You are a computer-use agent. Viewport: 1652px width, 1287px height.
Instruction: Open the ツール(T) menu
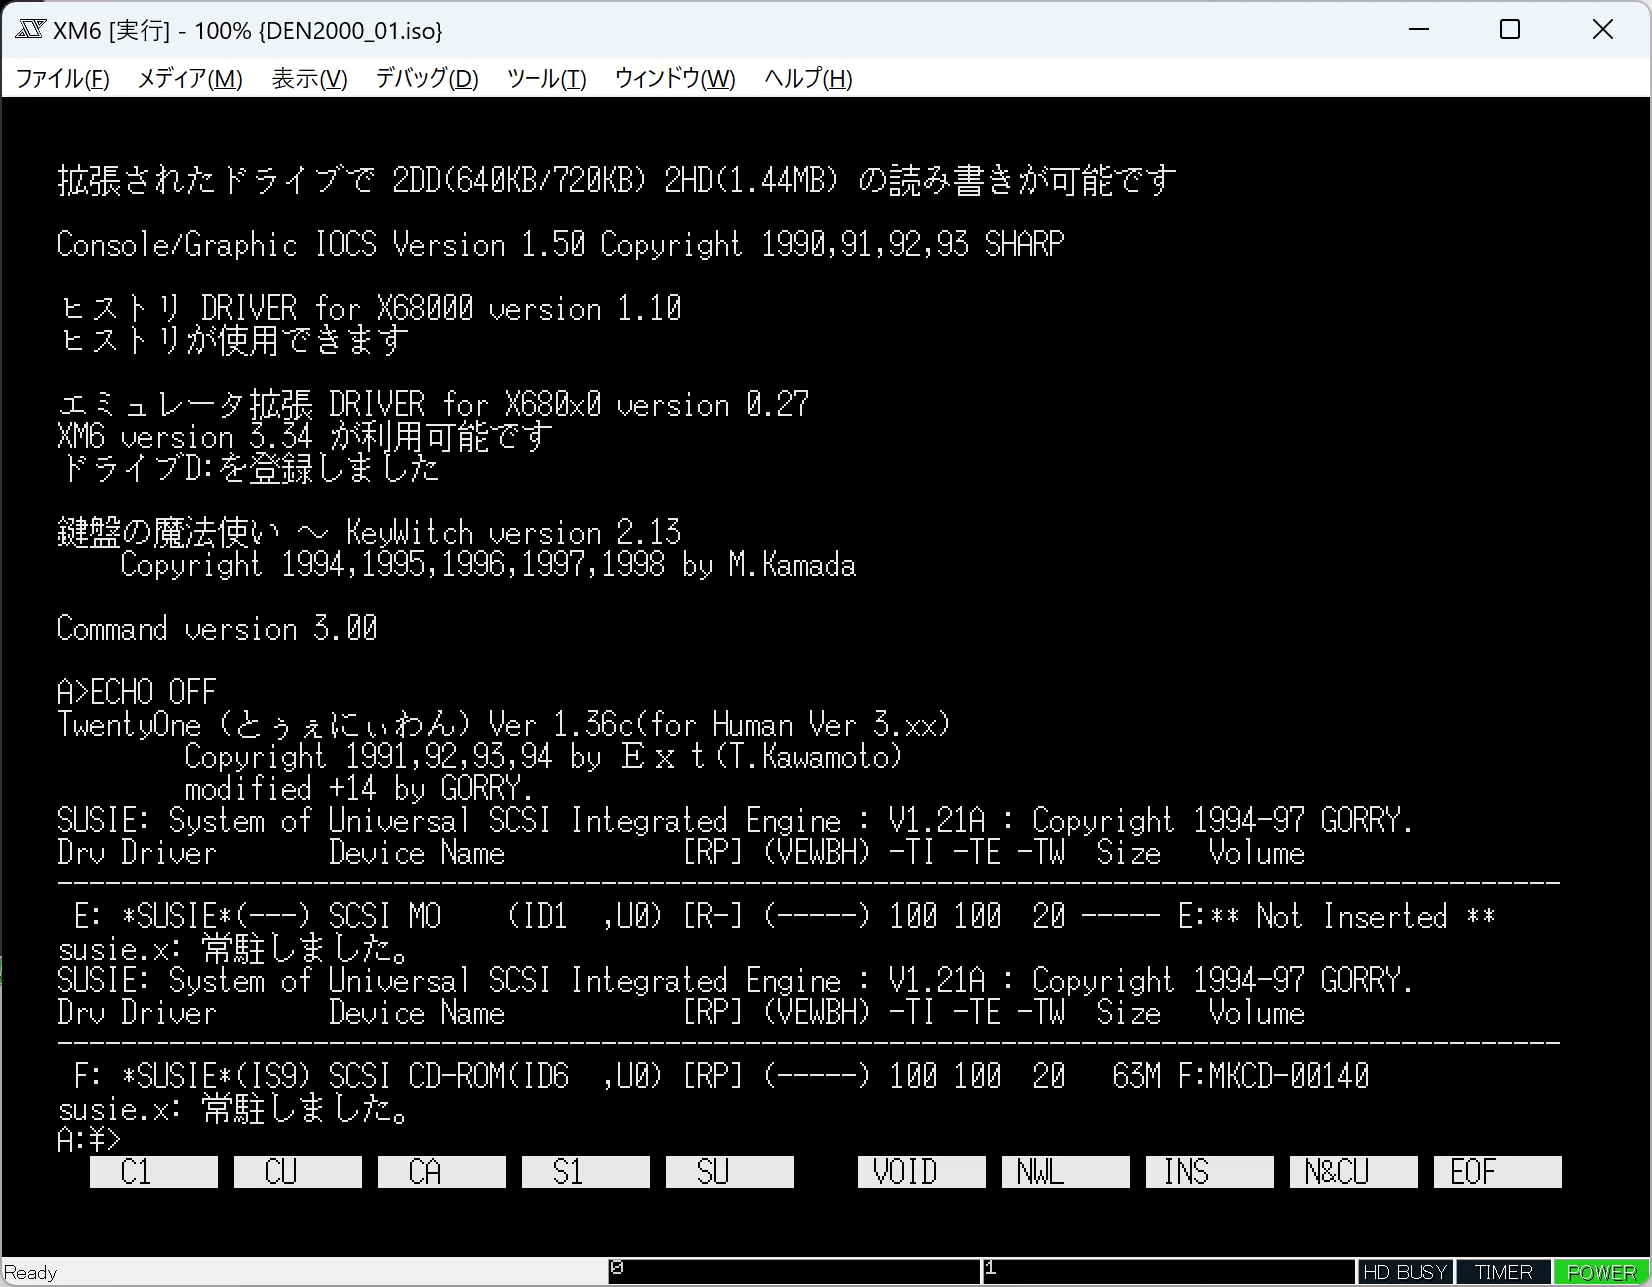point(546,78)
